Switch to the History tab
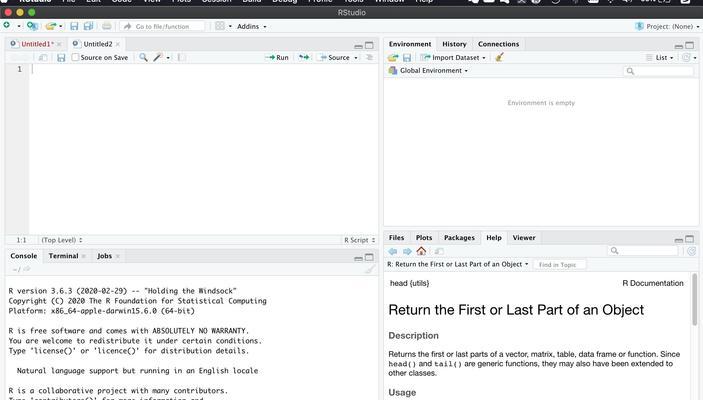The height and width of the screenshot is (400, 703). (454, 44)
